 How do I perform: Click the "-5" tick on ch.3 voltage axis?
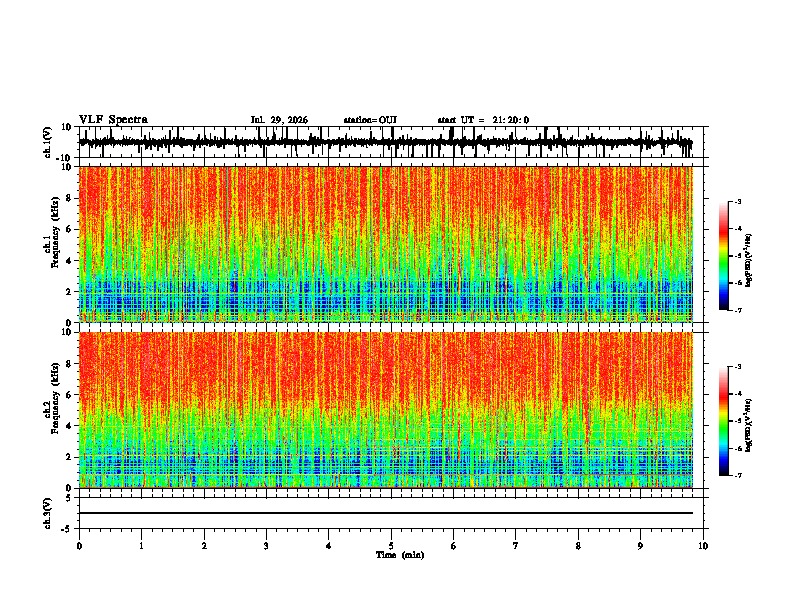click(x=68, y=529)
